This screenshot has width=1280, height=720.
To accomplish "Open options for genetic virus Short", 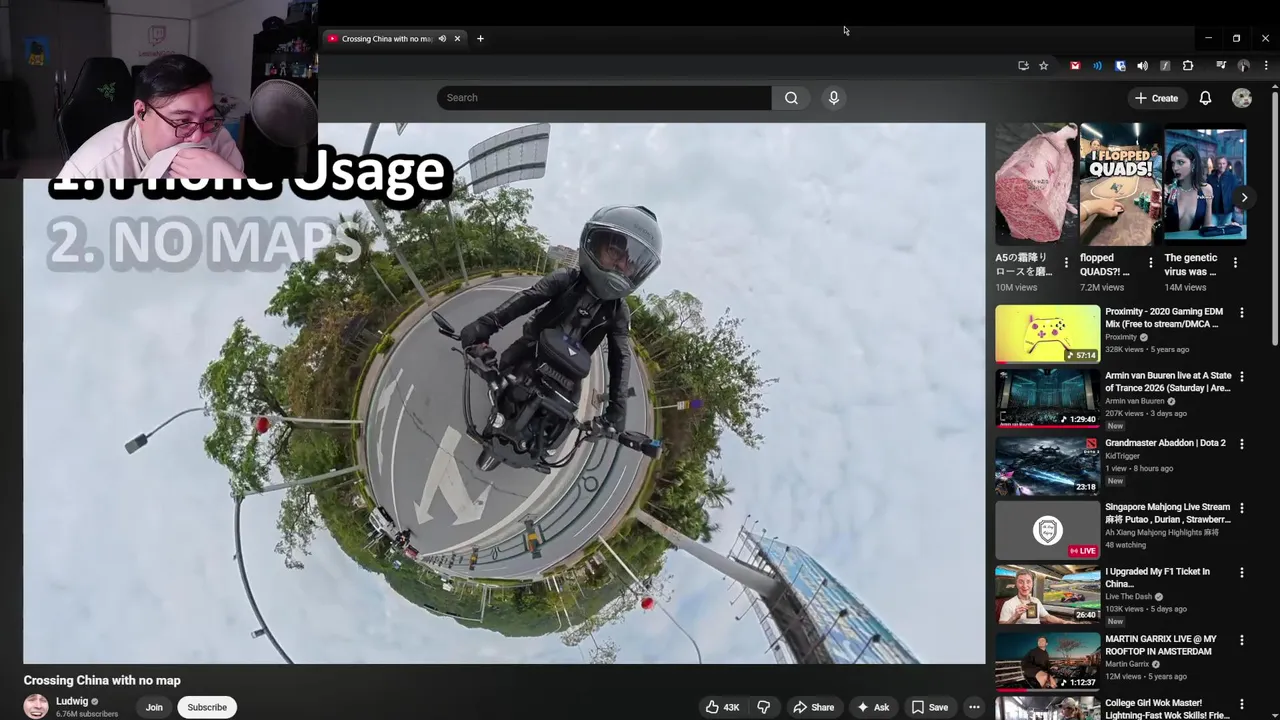I will (x=1235, y=263).
